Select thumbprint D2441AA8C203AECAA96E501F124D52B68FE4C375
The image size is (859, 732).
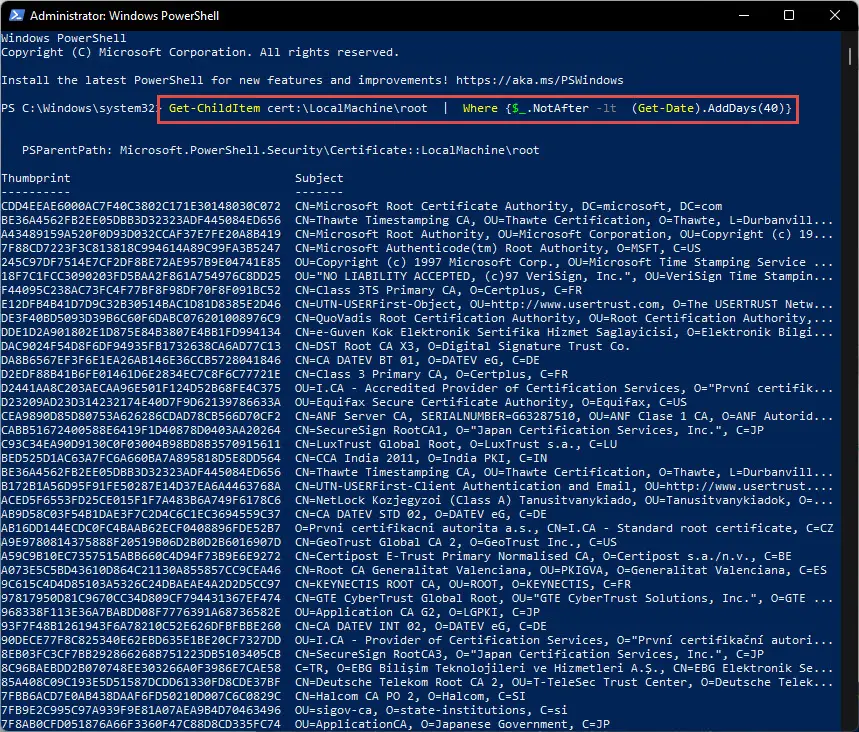pos(141,388)
